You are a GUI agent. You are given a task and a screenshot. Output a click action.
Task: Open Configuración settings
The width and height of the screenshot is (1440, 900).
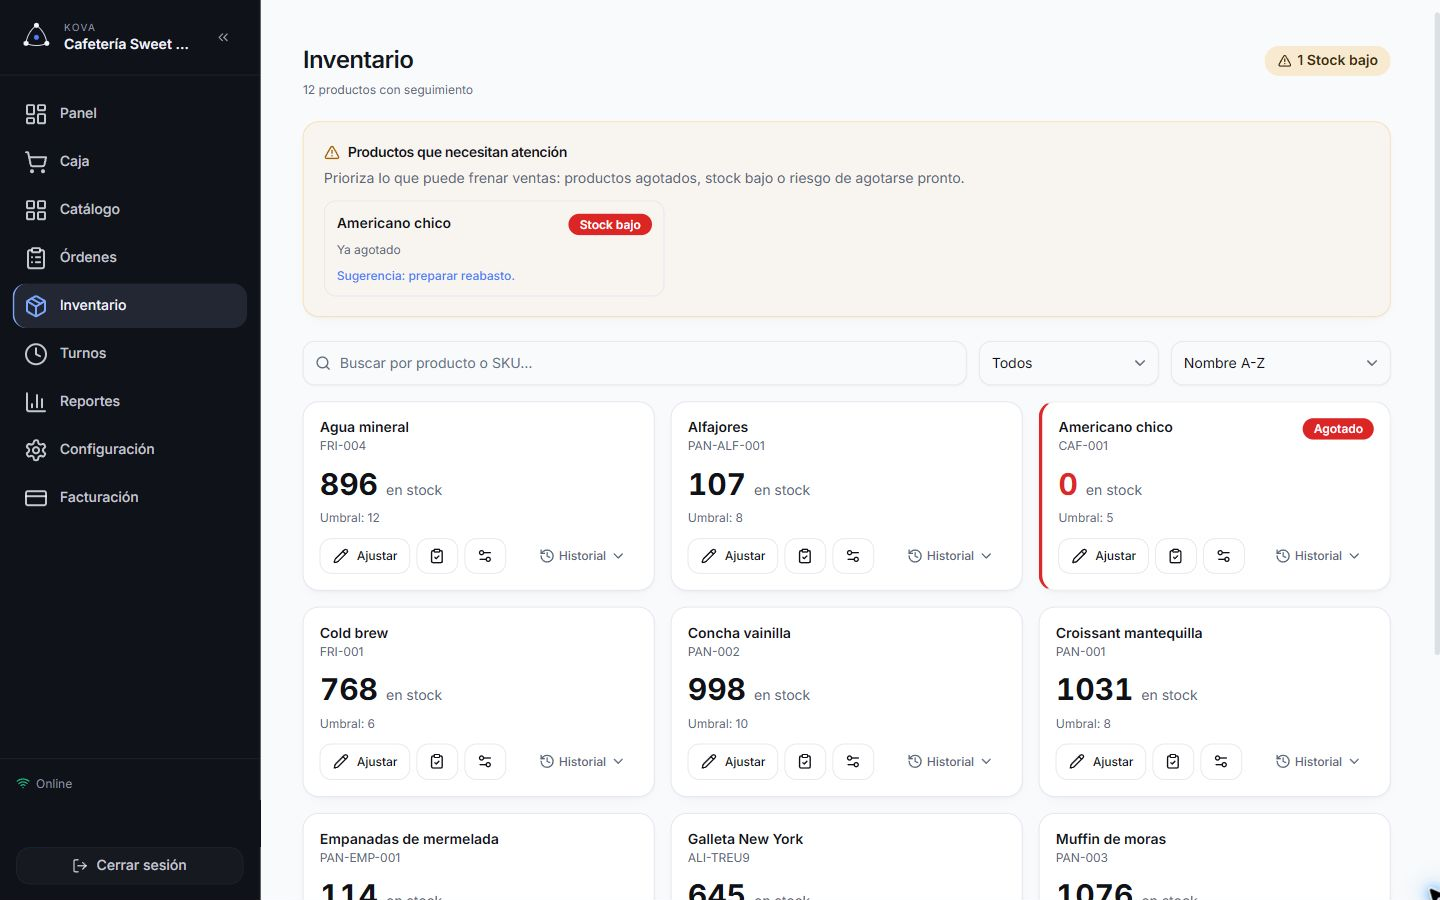pyautogui.click(x=130, y=449)
